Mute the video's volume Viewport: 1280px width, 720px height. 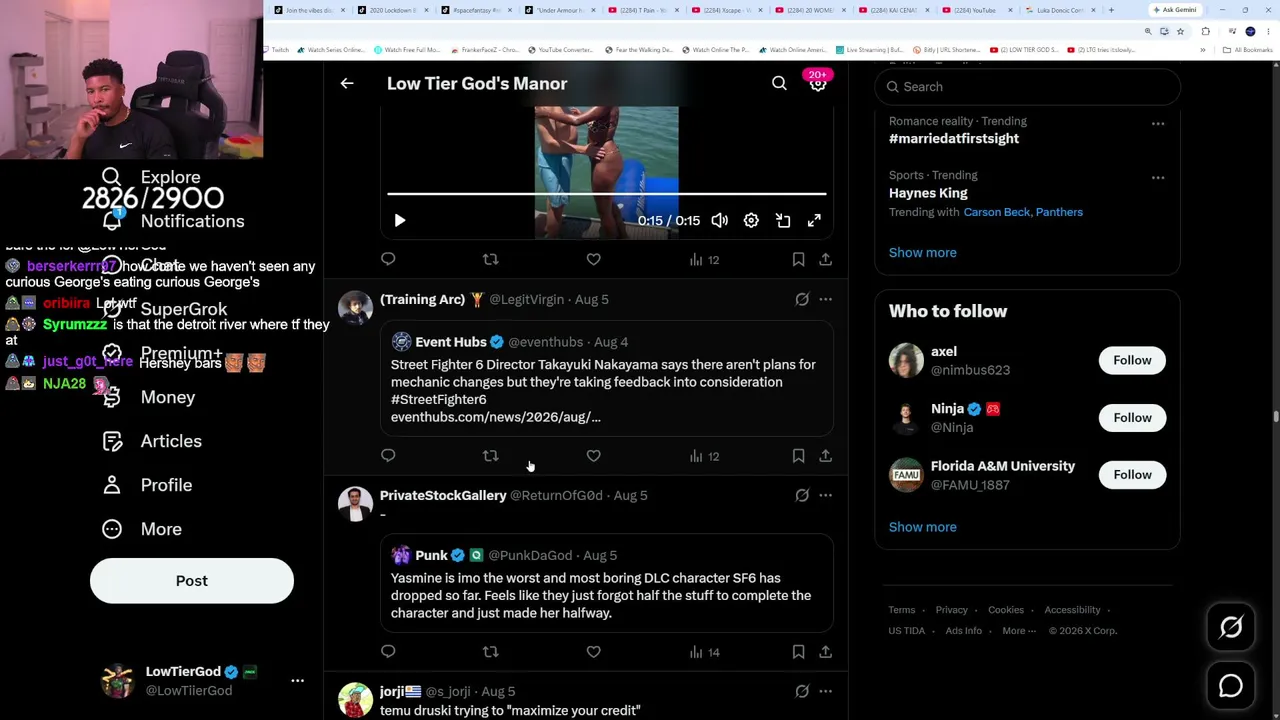tap(720, 221)
